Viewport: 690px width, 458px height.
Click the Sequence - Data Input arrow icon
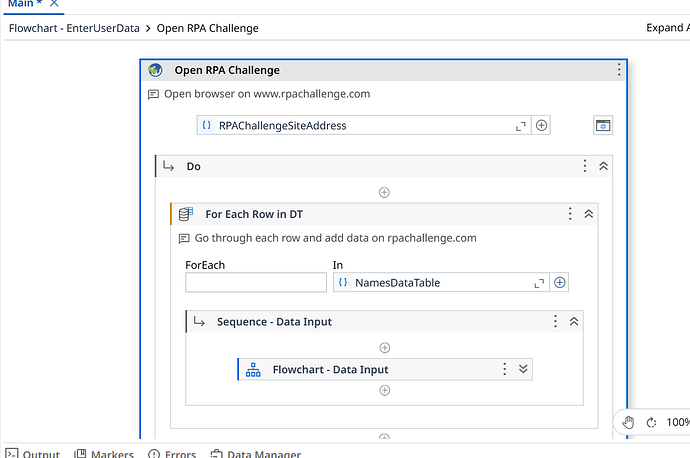pyautogui.click(x=199, y=322)
